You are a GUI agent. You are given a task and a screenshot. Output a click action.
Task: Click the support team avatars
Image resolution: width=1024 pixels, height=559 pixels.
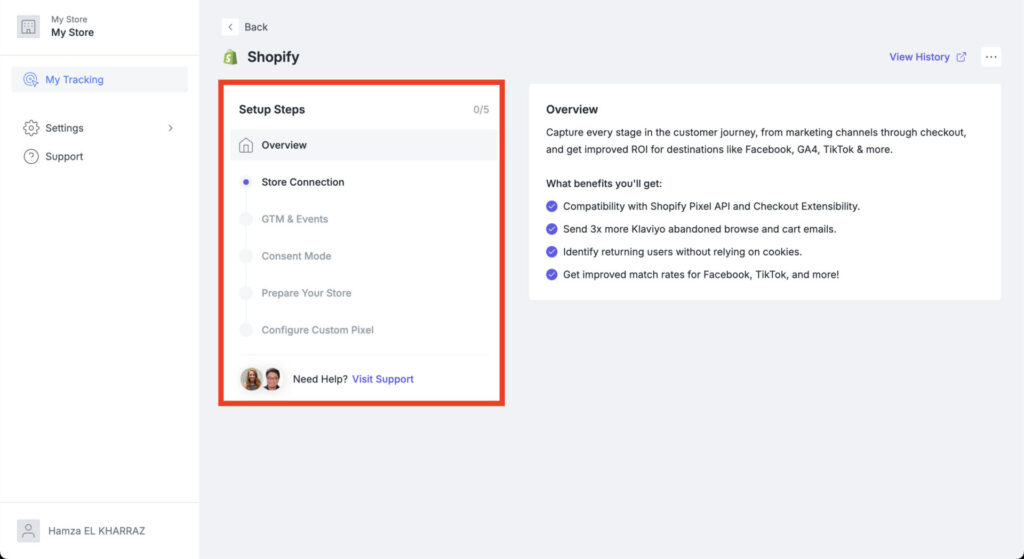tap(262, 379)
